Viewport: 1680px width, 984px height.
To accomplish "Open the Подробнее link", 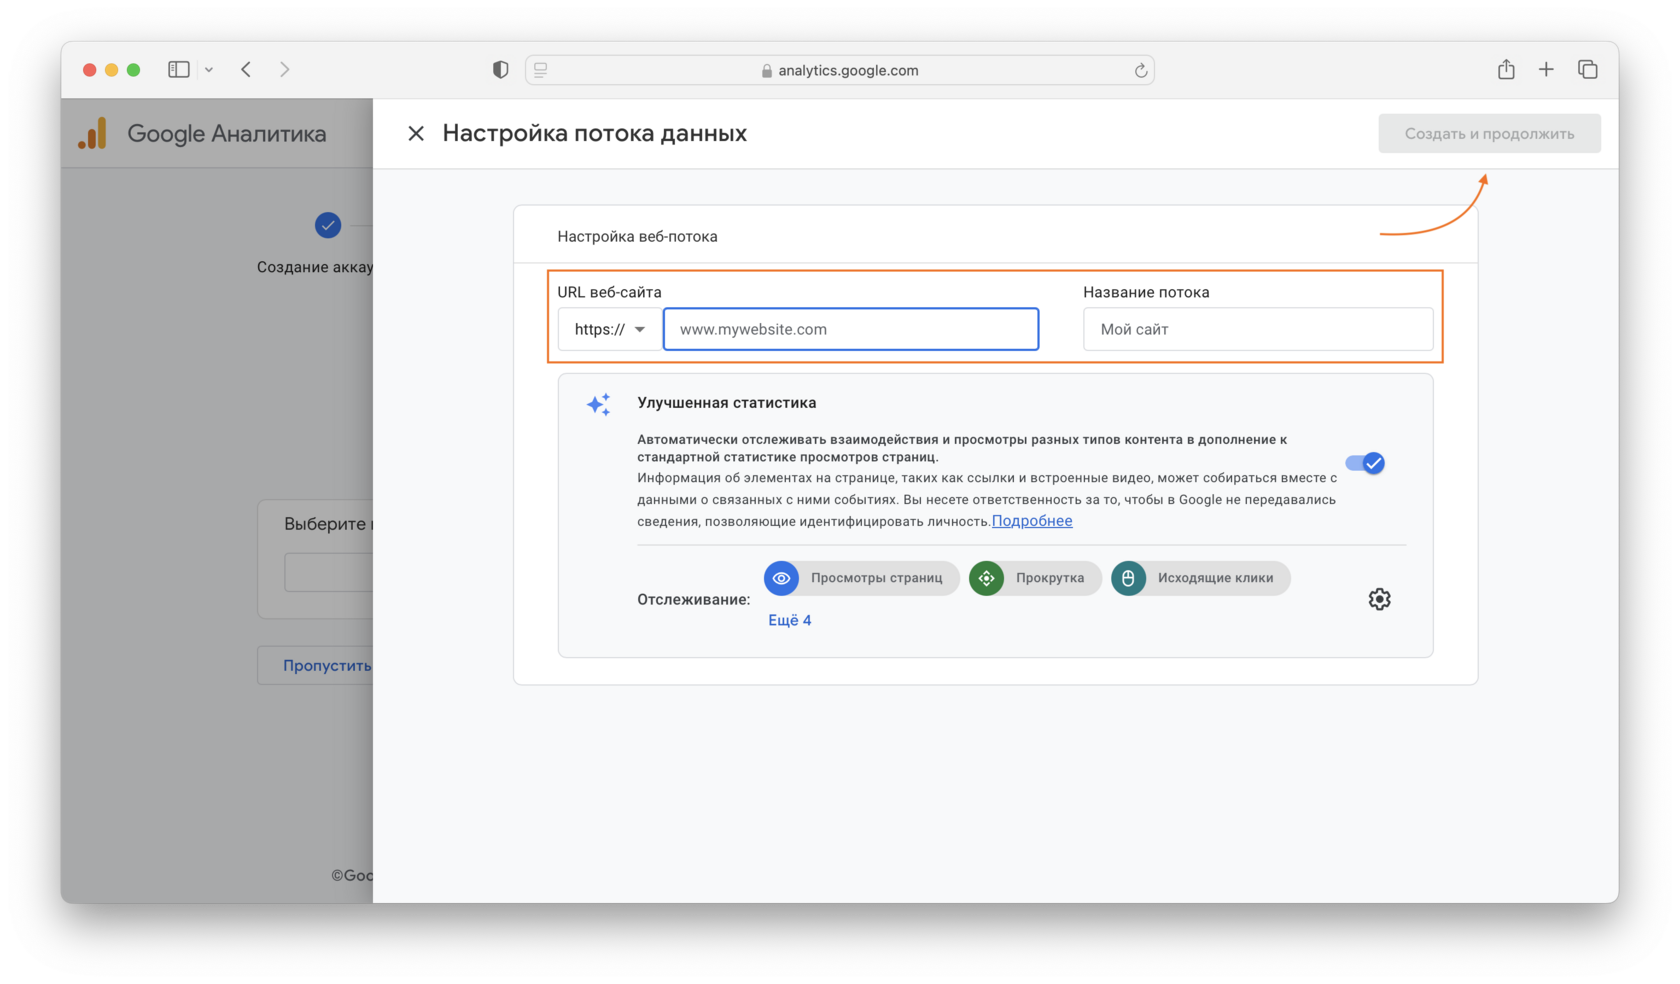I will (1032, 521).
